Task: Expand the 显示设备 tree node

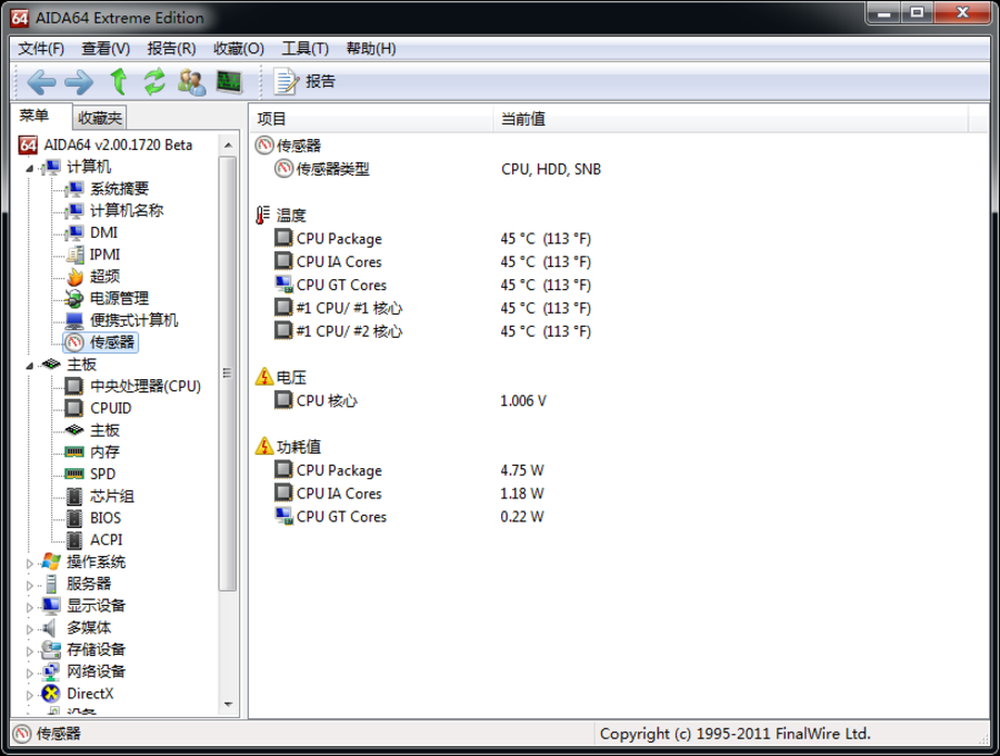Action: 29,607
